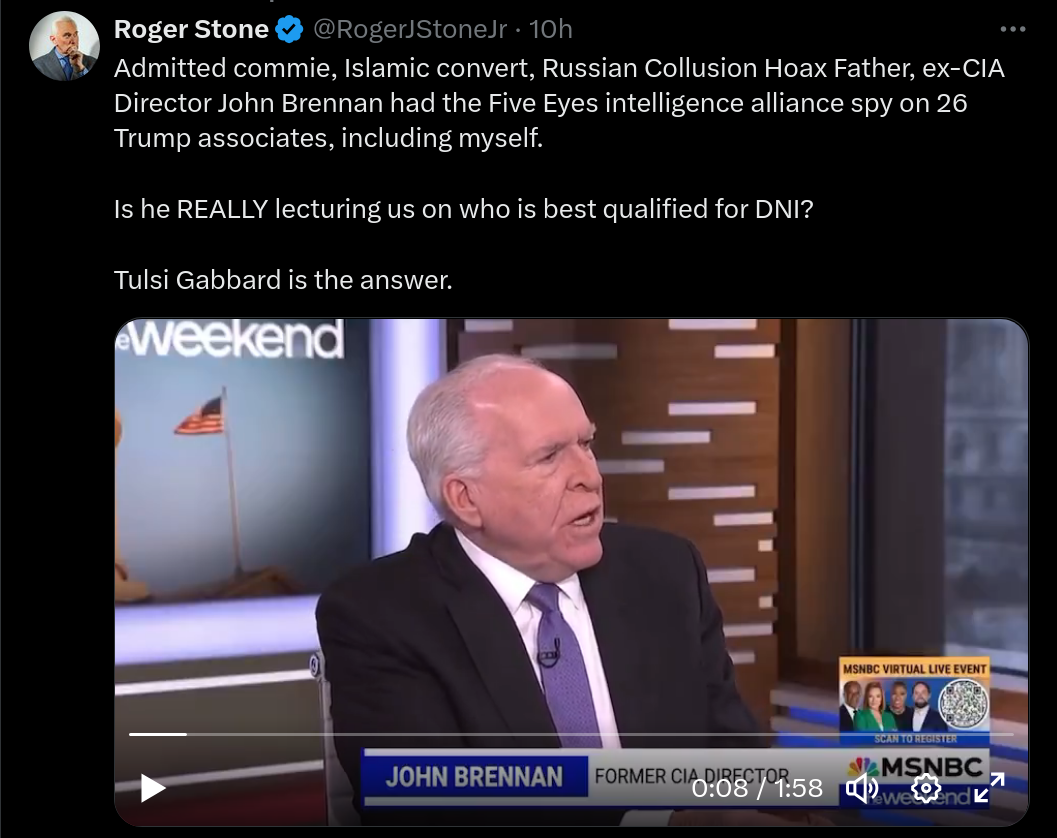Open the three-dot more options menu

coord(1013,30)
